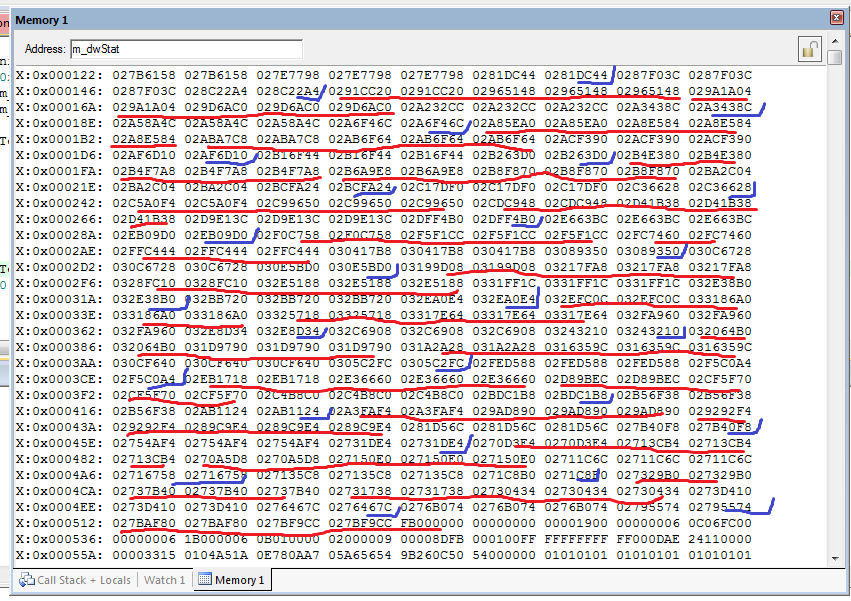The width and height of the screenshot is (851, 601).
Task: Click the FB000000 memory value
Action: 432,522
